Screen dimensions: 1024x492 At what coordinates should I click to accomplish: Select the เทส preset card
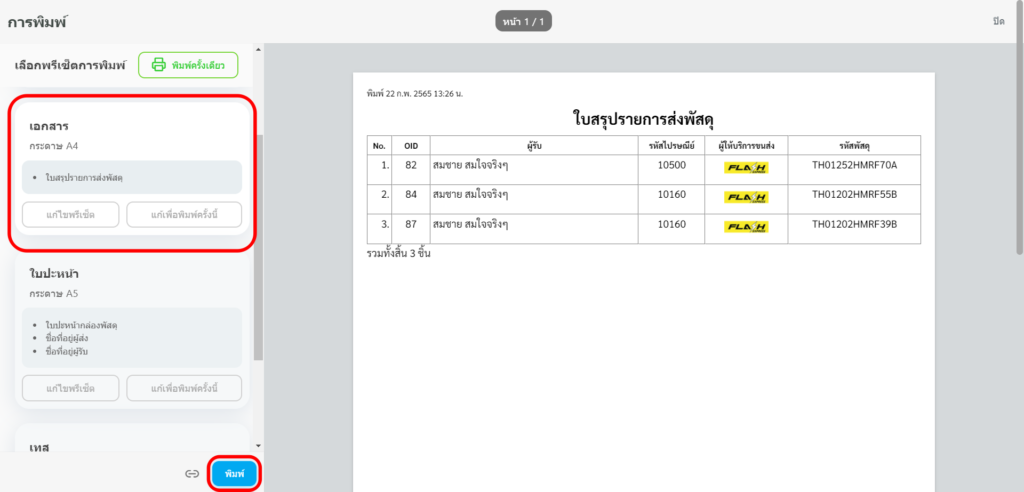tap(130, 441)
